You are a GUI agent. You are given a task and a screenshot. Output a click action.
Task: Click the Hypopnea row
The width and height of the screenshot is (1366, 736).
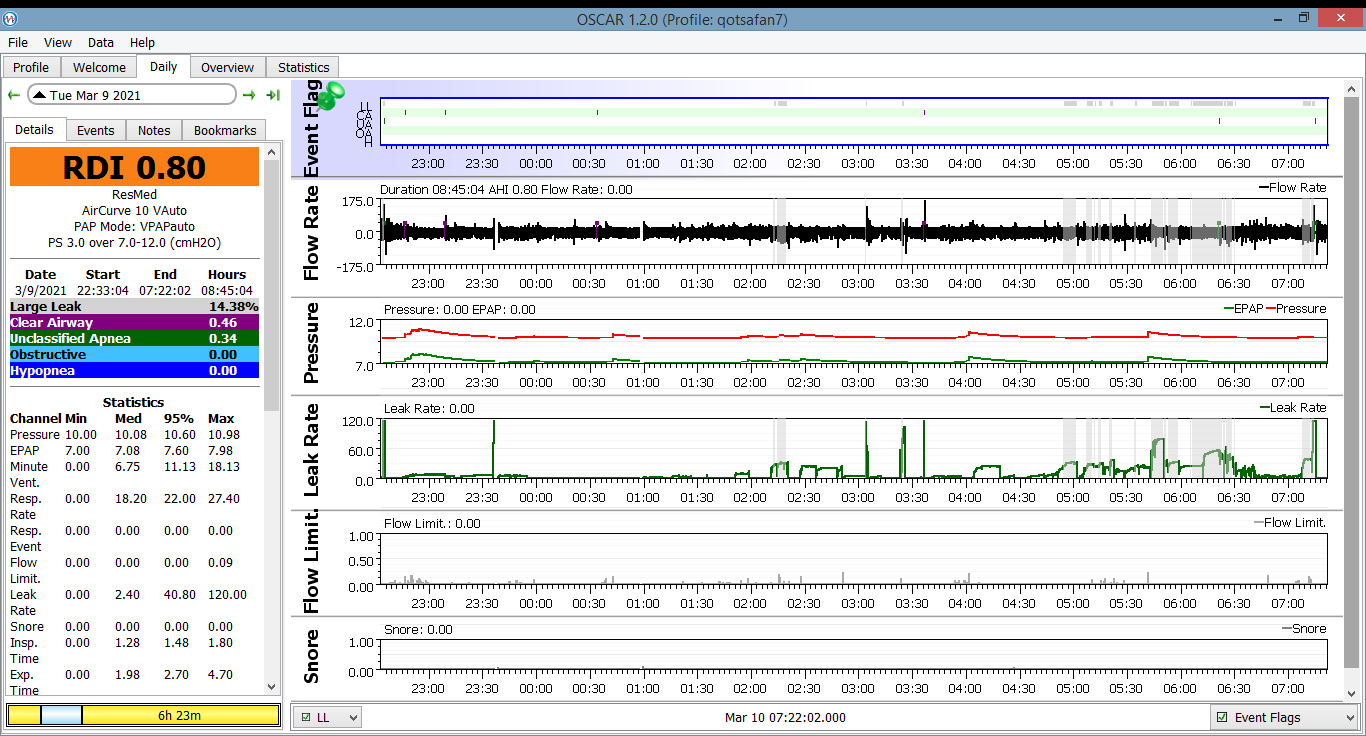[134, 370]
